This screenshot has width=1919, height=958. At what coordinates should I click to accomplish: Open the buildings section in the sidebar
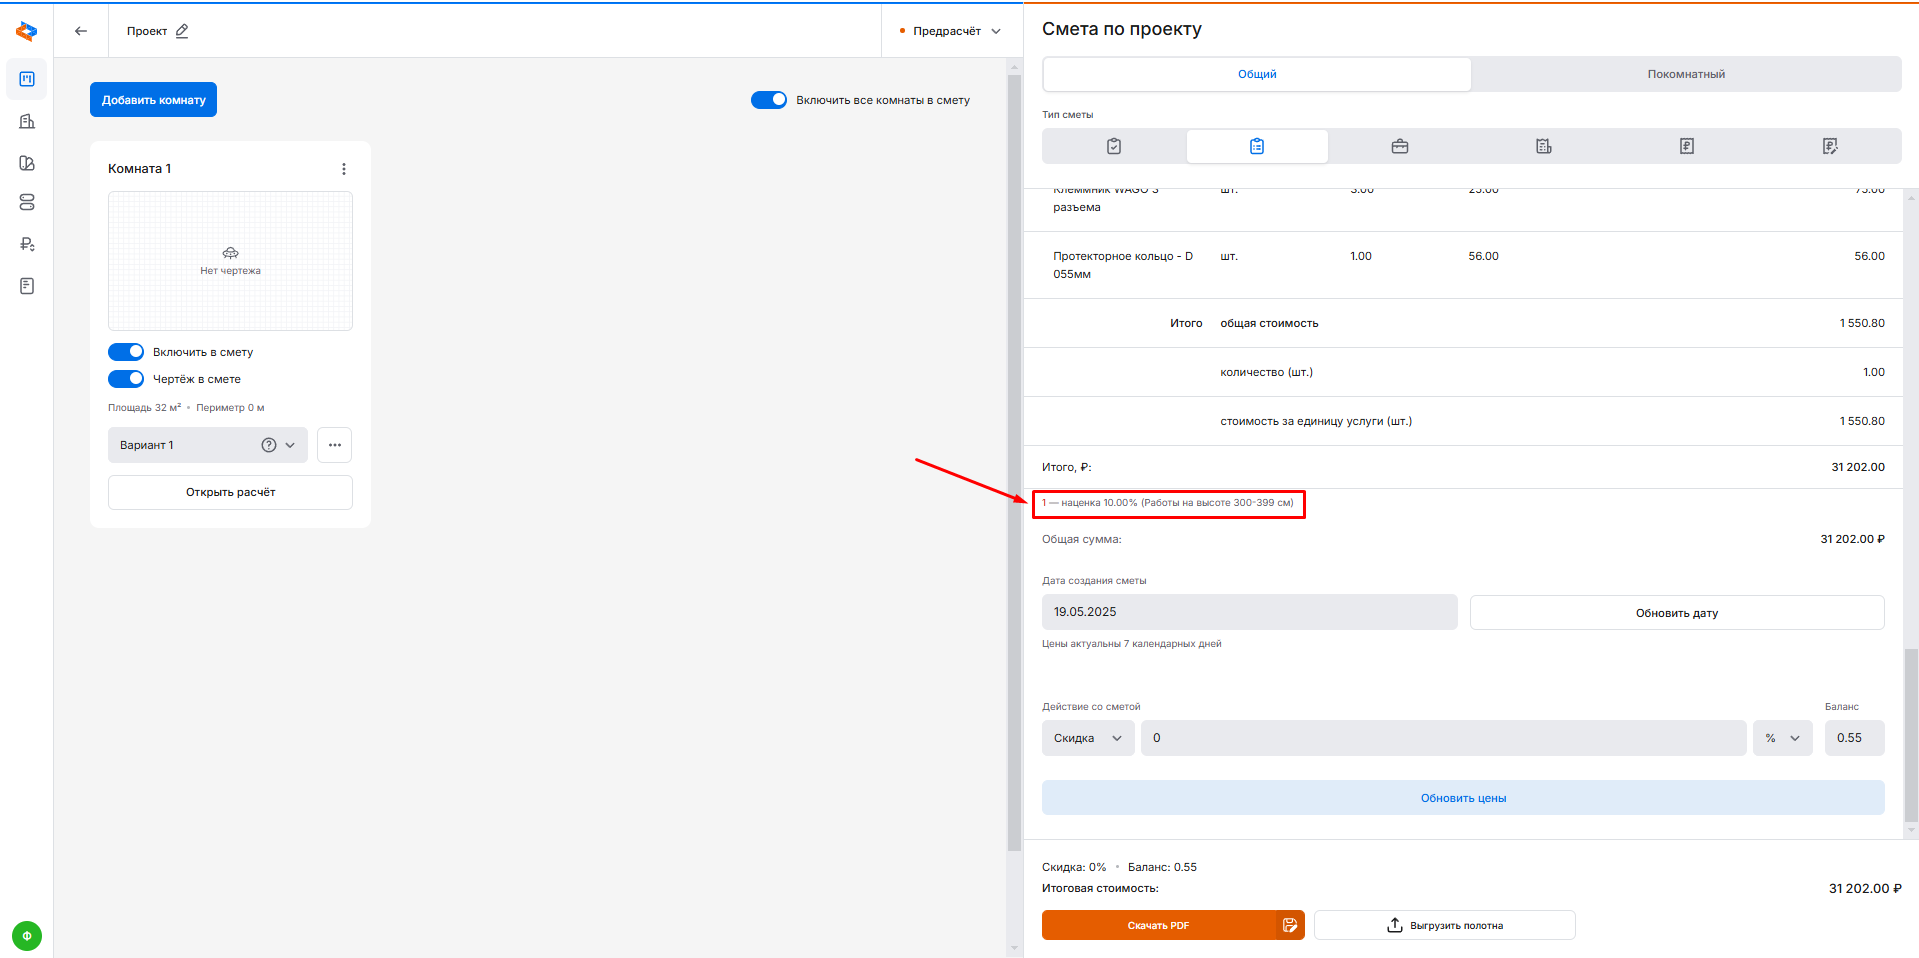(27, 121)
